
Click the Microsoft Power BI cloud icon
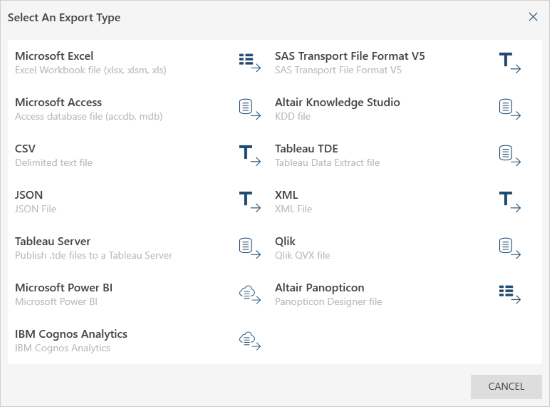click(250, 294)
